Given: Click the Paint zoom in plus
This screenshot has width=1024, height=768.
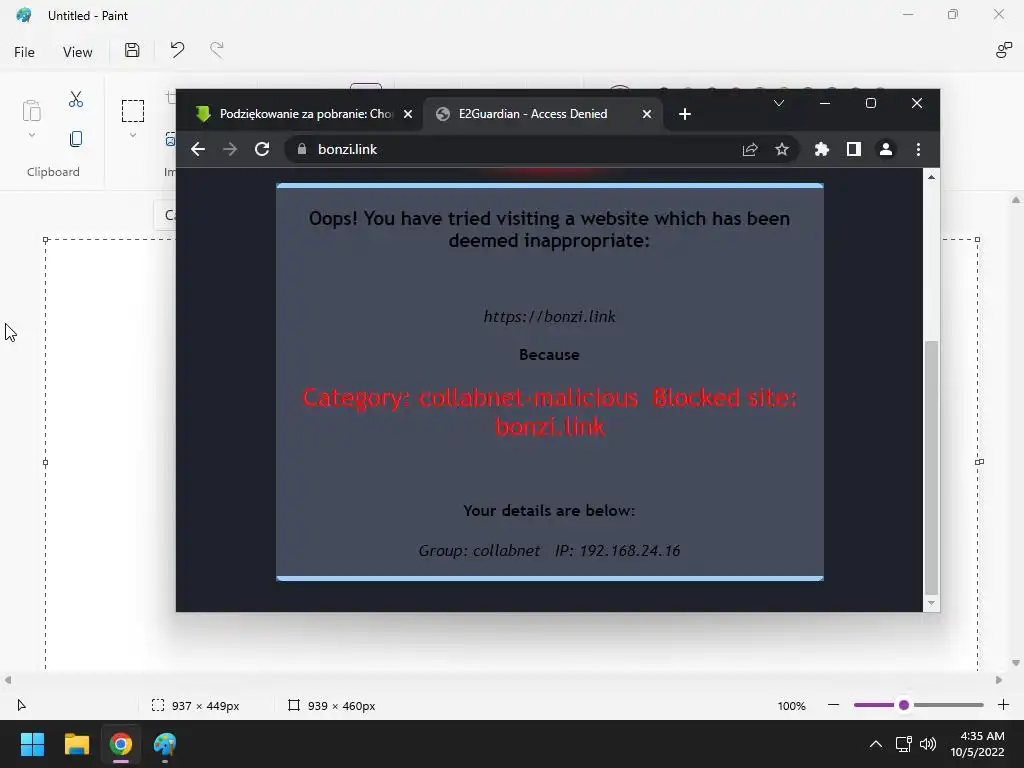Looking at the screenshot, I should pyautogui.click(x=1004, y=705).
